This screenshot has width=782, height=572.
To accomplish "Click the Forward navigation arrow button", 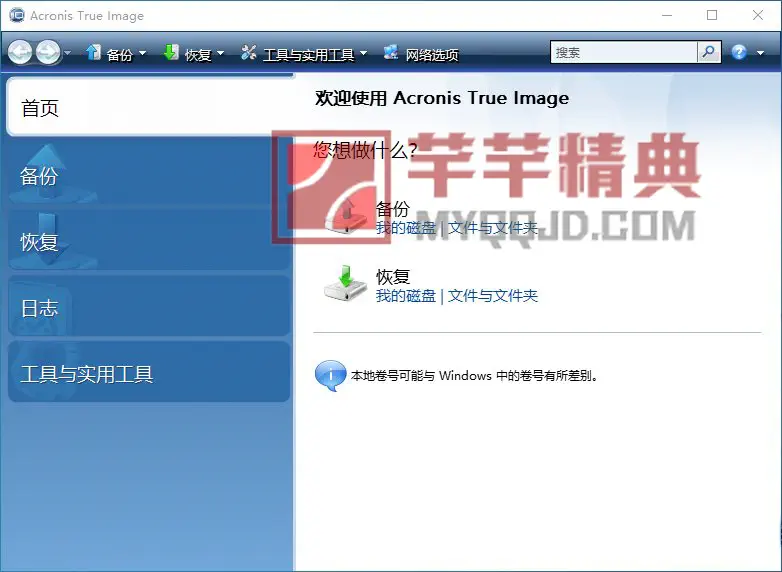I will pos(47,53).
